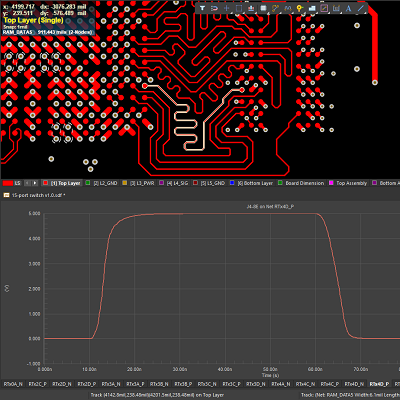Click the Track on Top Layer status text

click(157, 395)
